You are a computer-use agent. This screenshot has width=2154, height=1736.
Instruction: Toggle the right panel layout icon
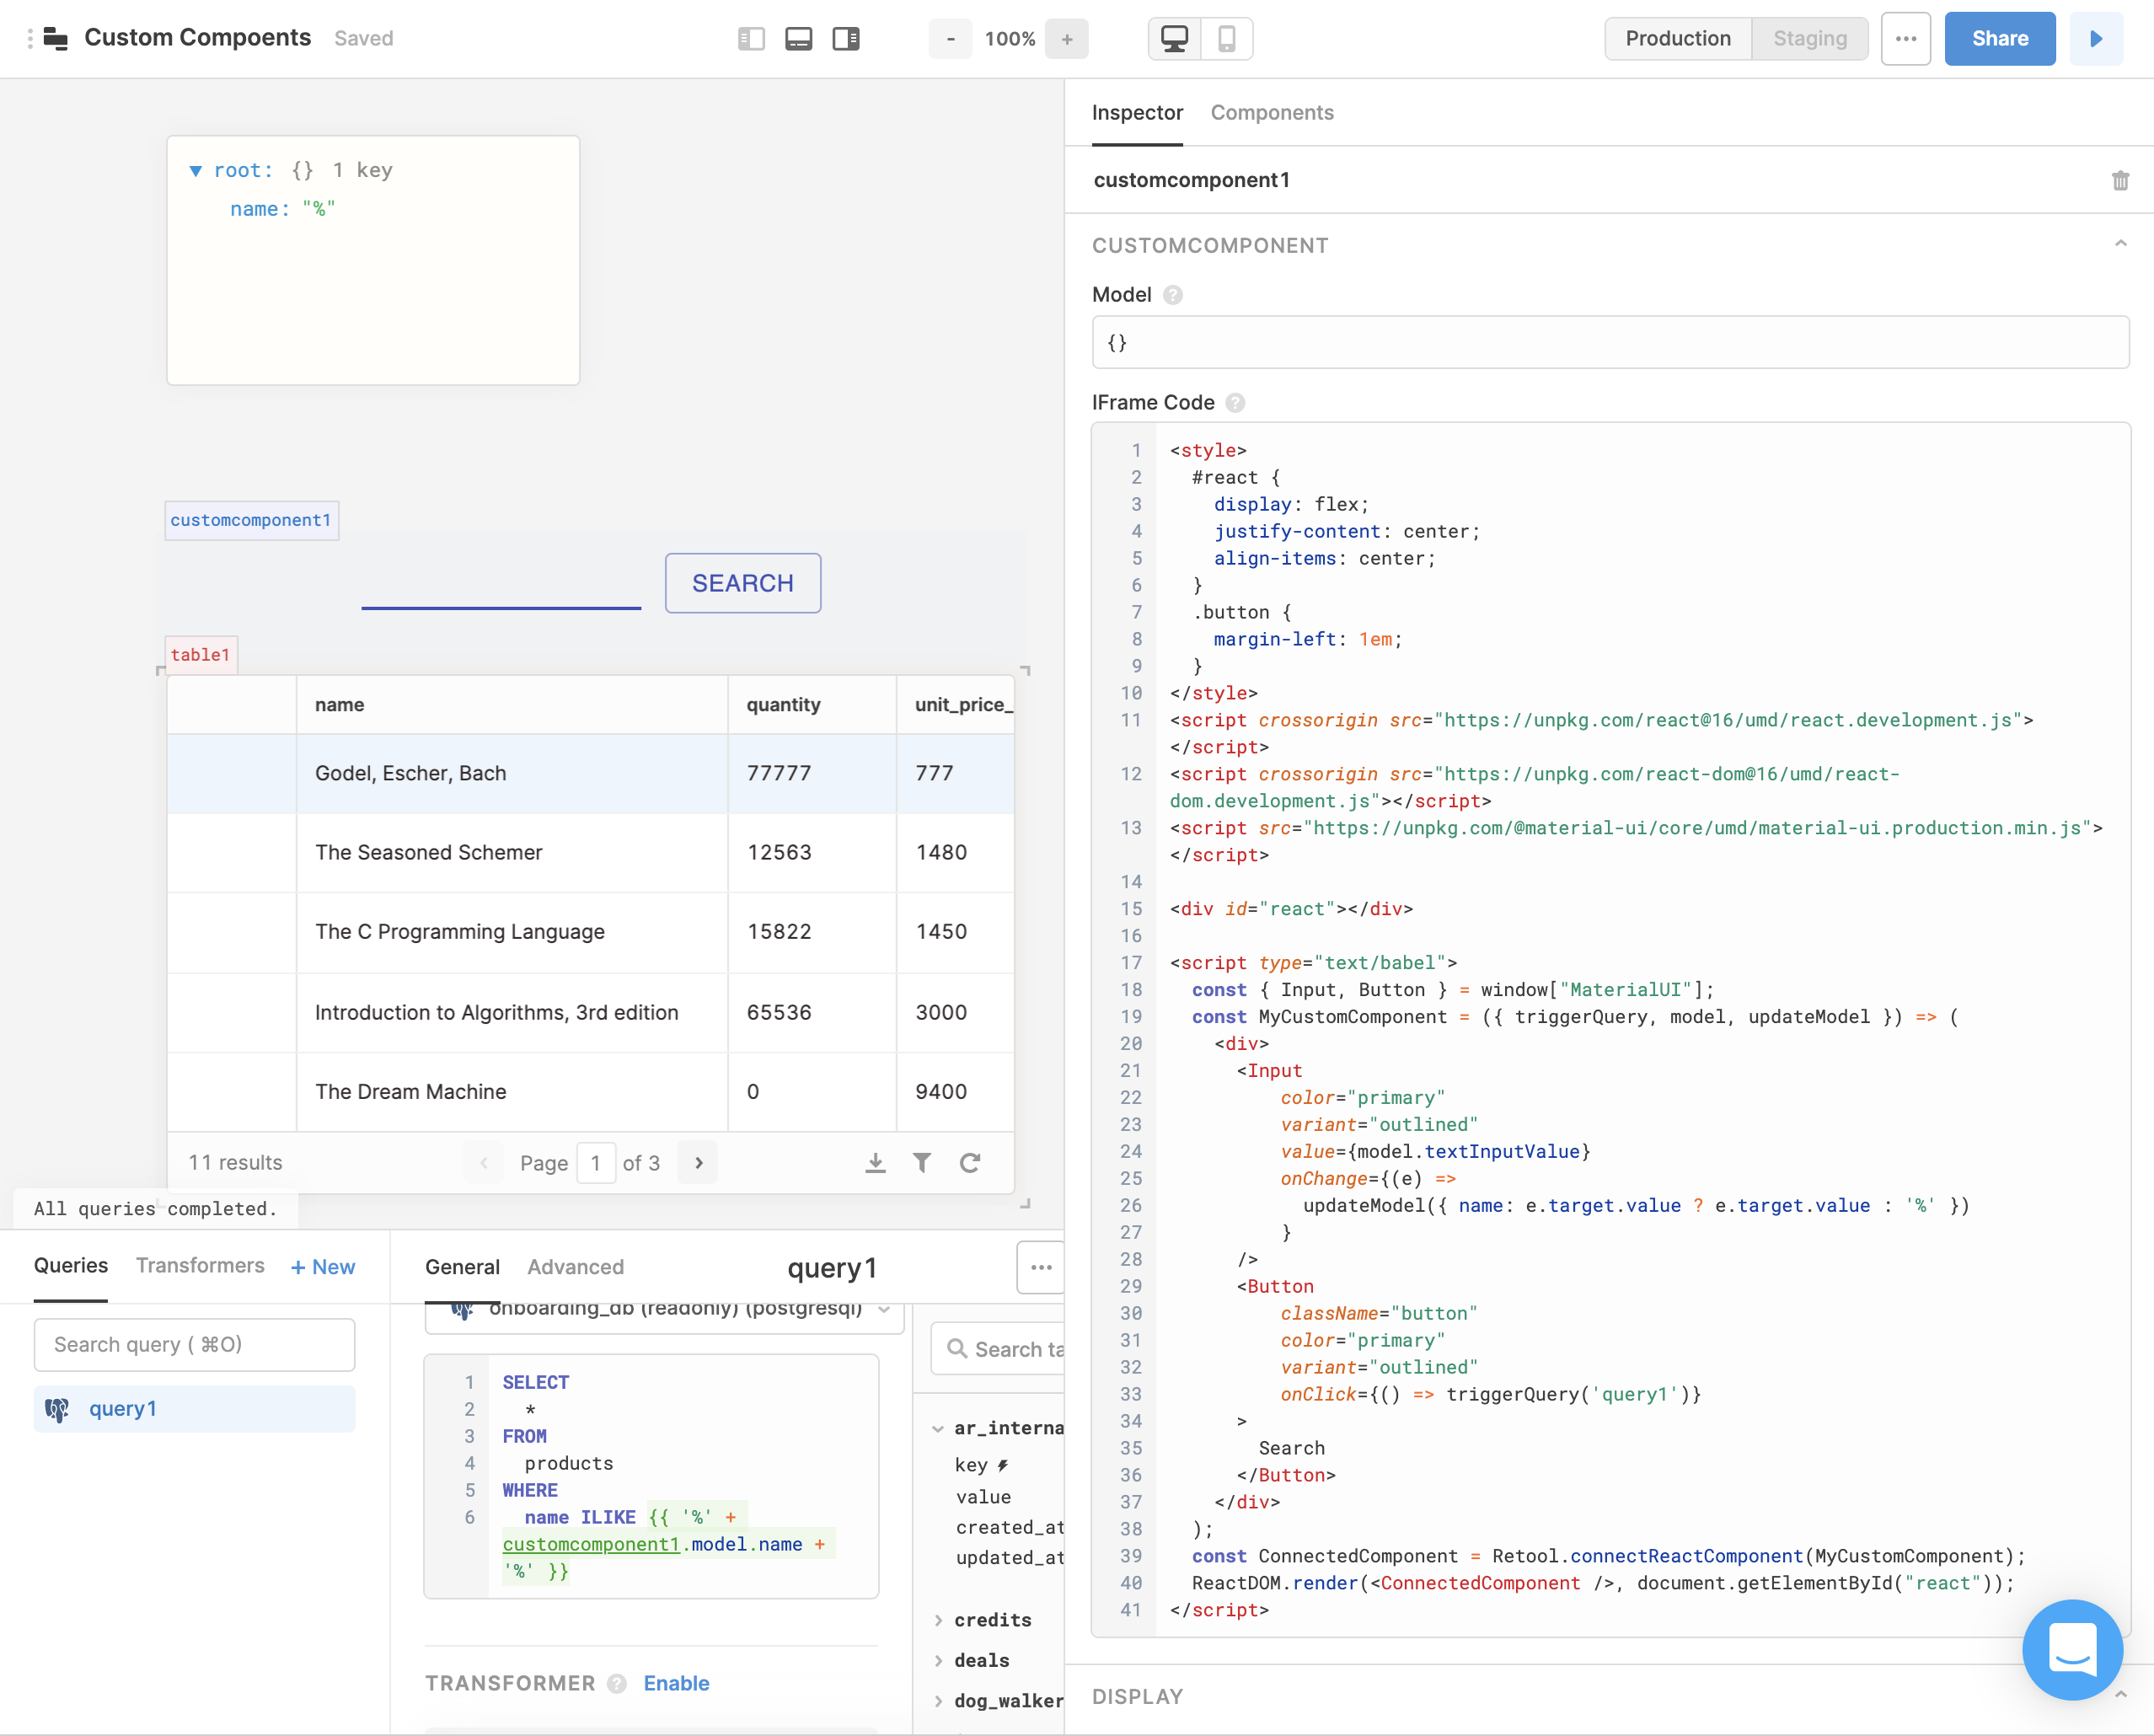tap(846, 39)
